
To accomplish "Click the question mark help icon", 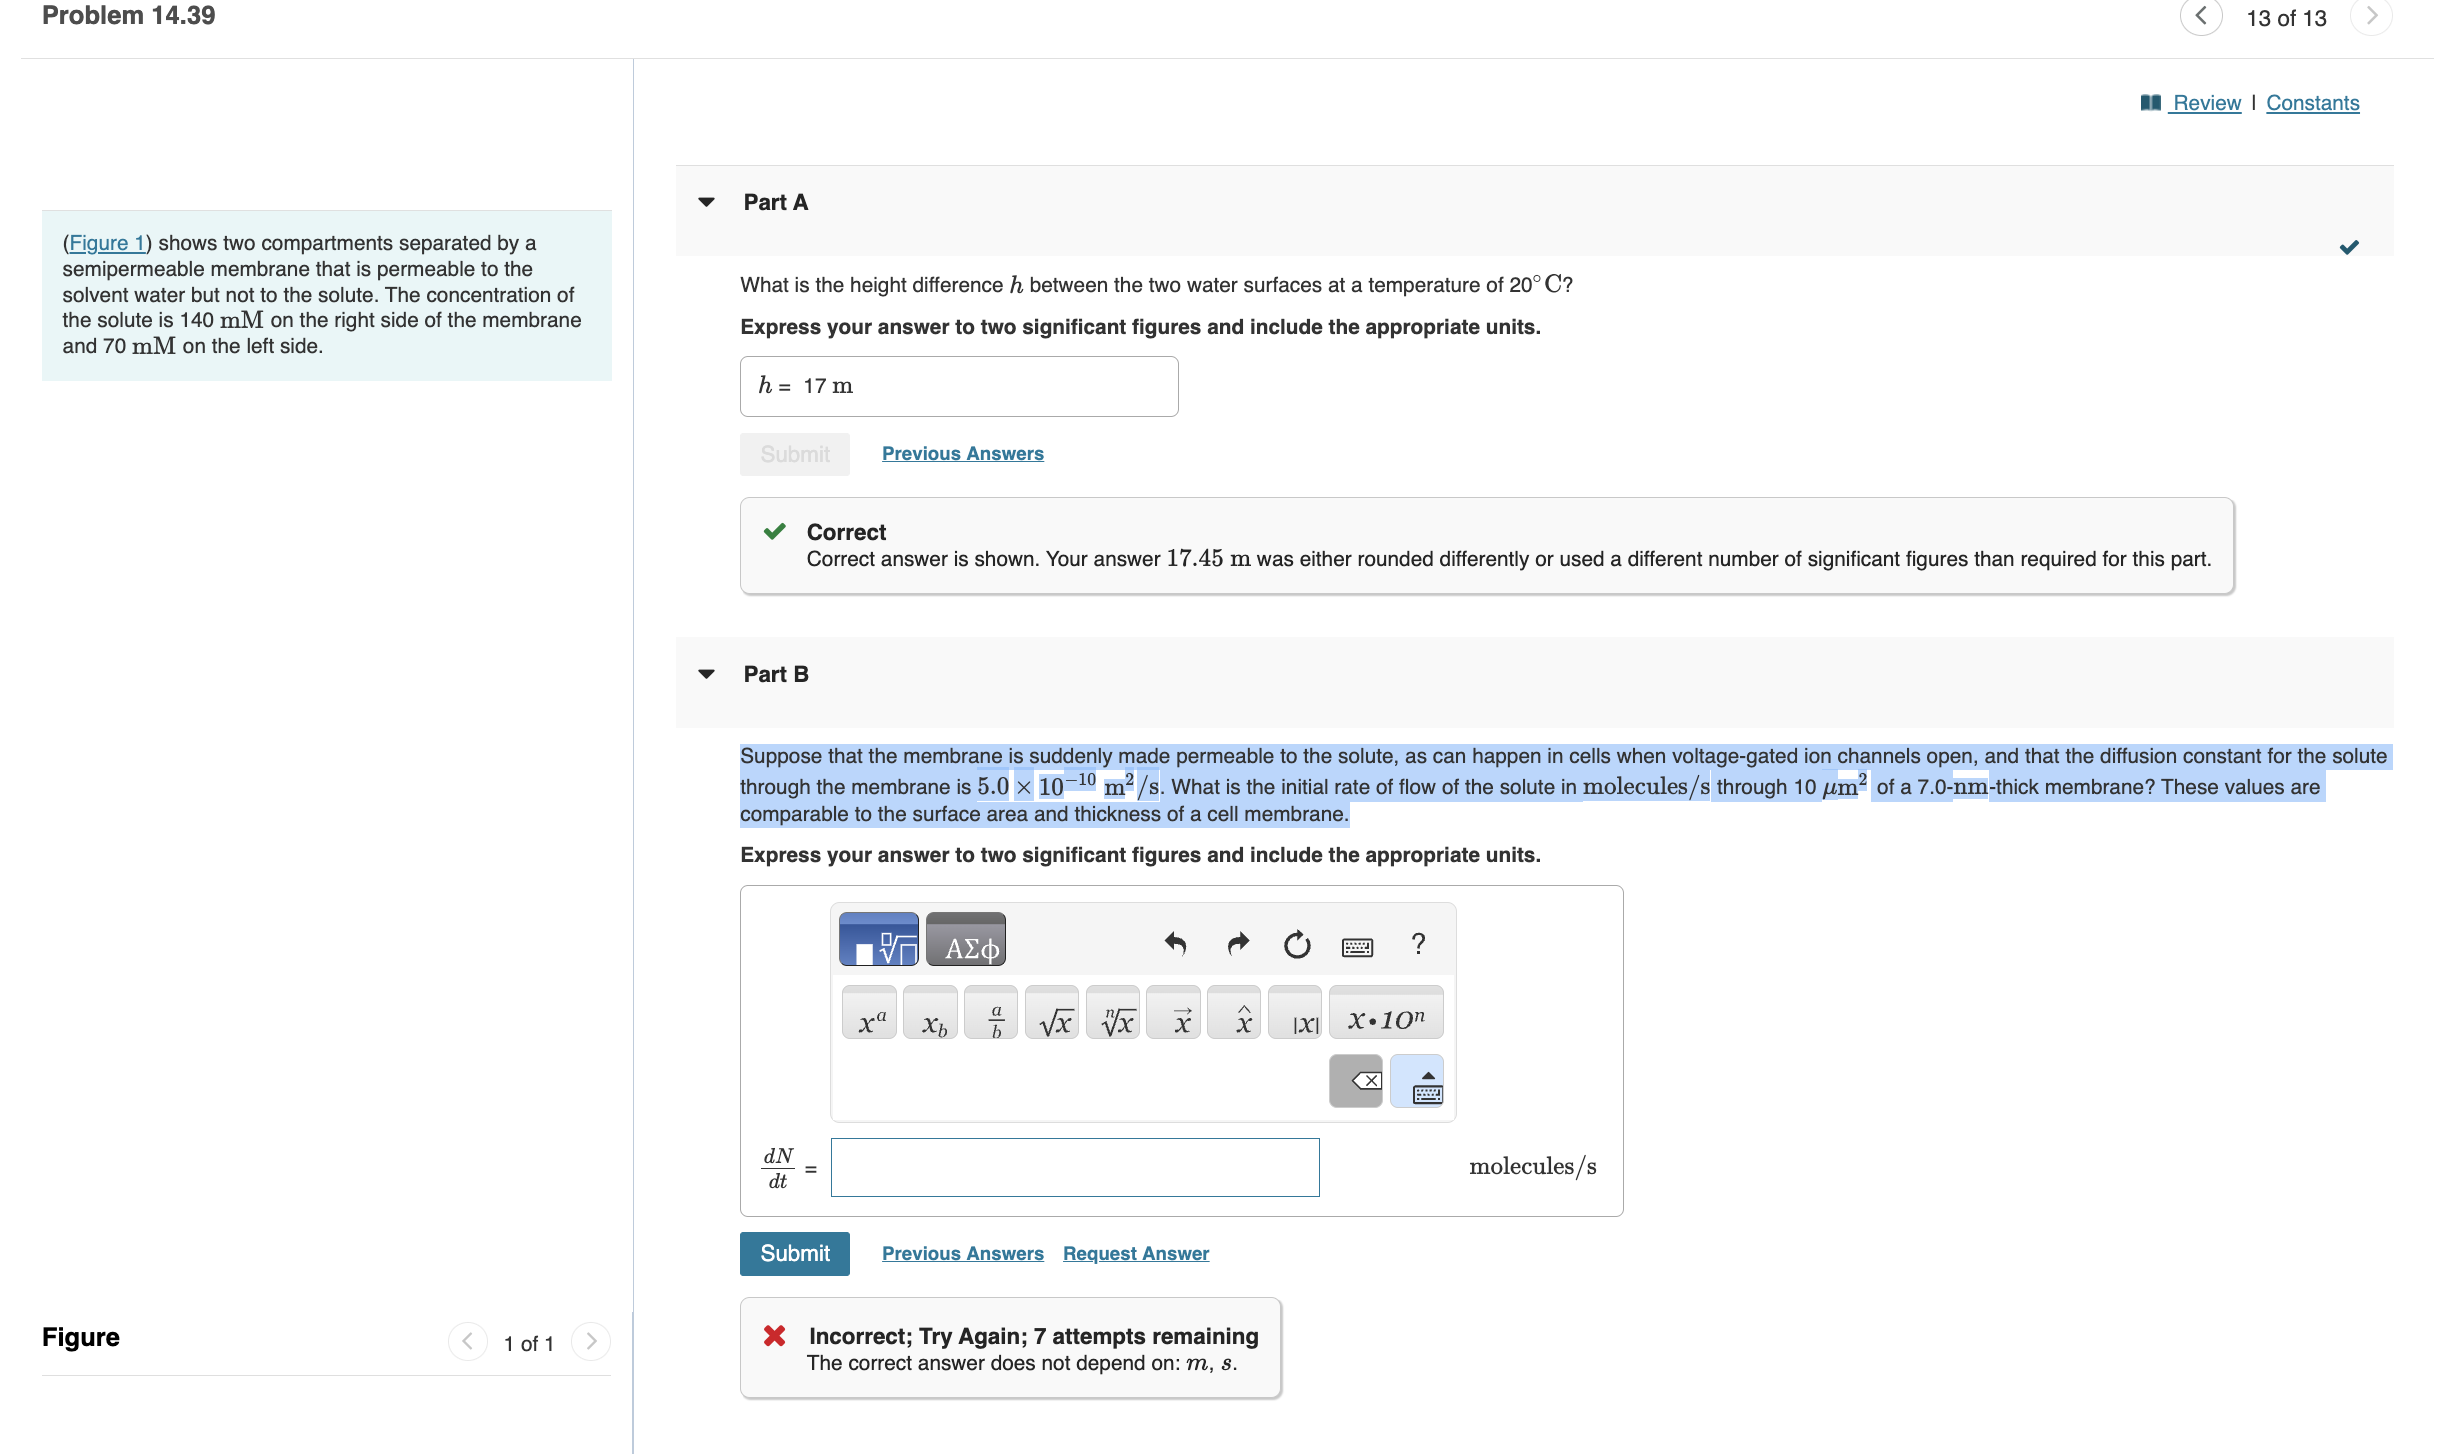I will tap(1417, 943).
